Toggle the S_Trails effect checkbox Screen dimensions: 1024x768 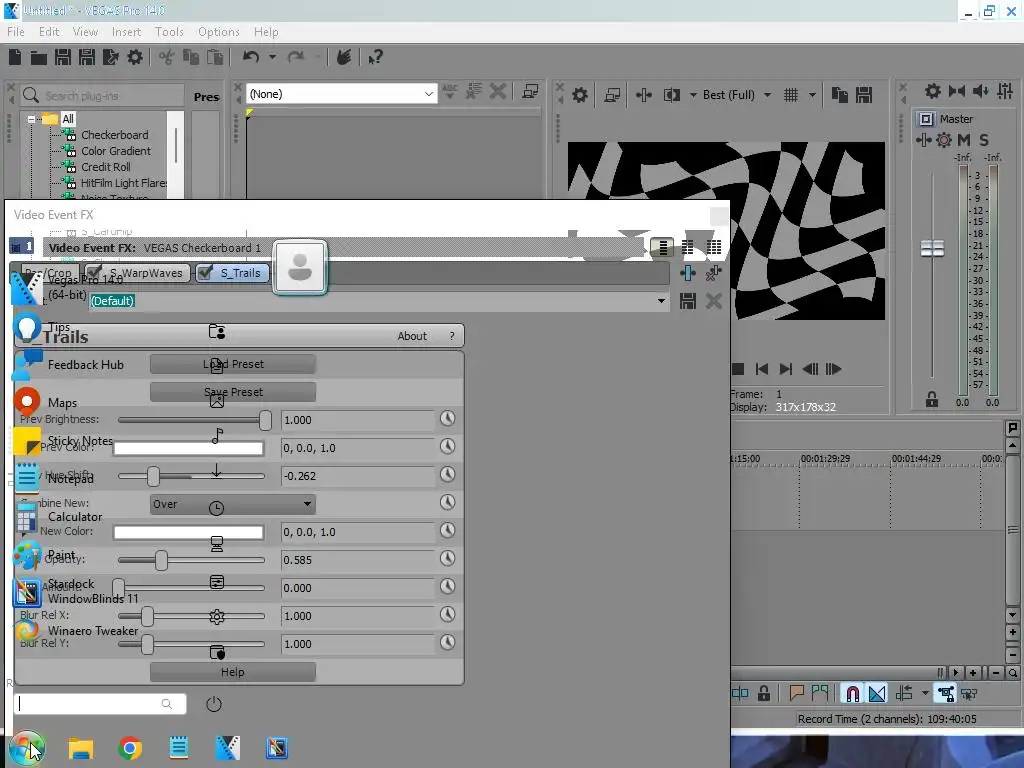pos(205,272)
